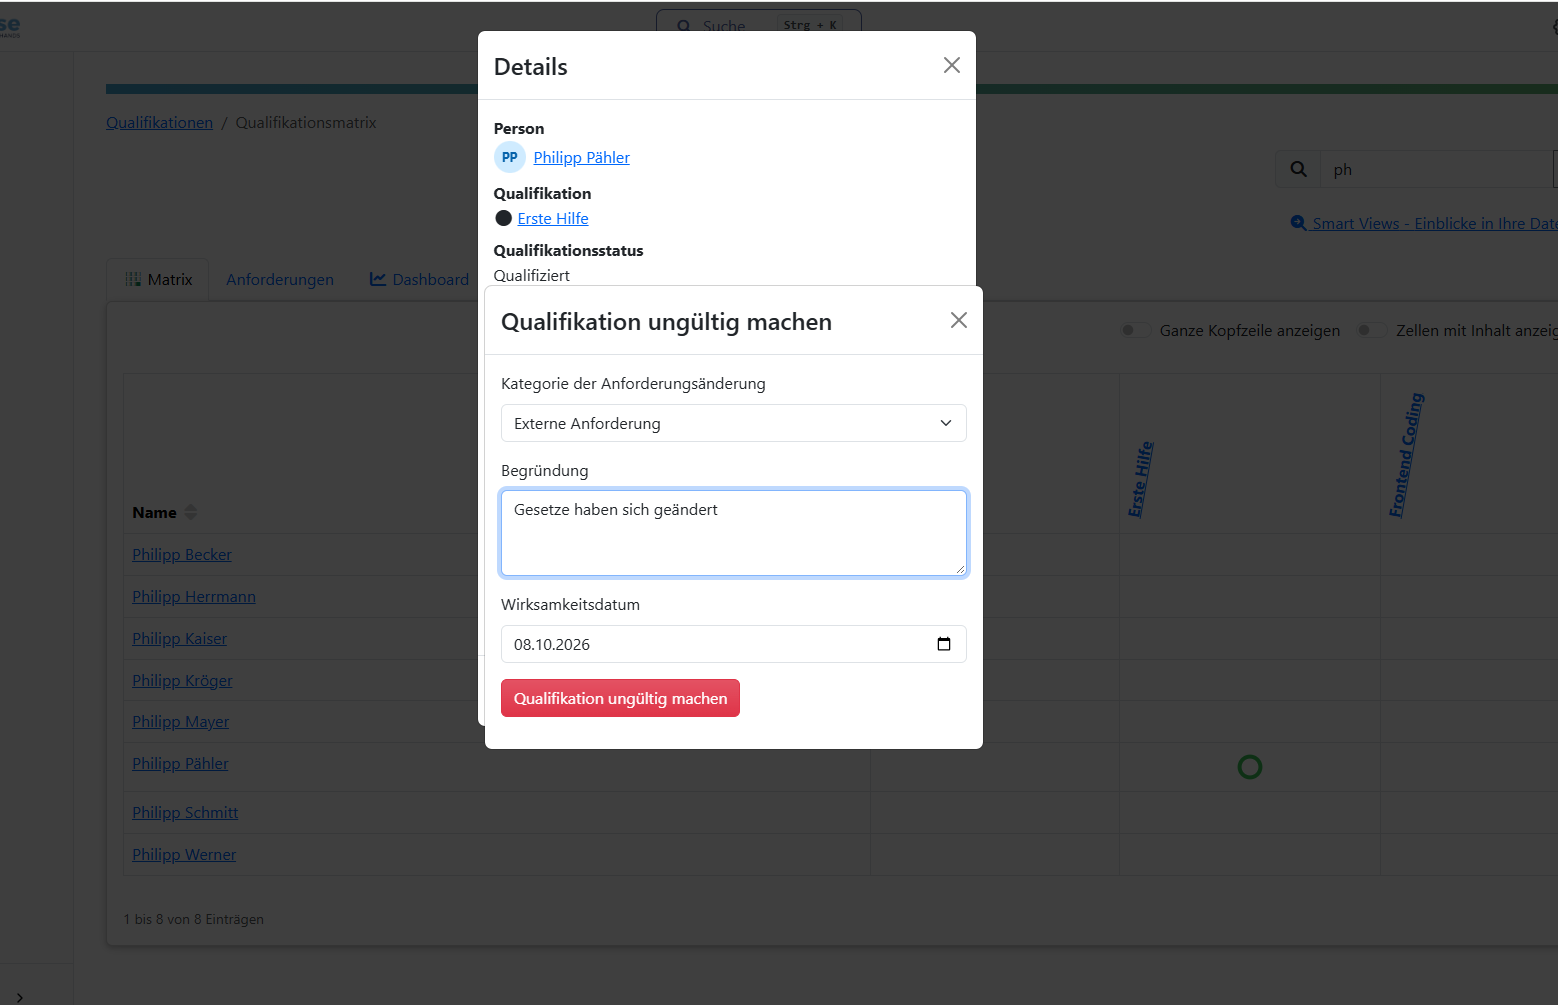Click the '1 bis 8 von 8 Einträgen' text
Image resolution: width=1558 pixels, height=1005 pixels.
point(194,919)
